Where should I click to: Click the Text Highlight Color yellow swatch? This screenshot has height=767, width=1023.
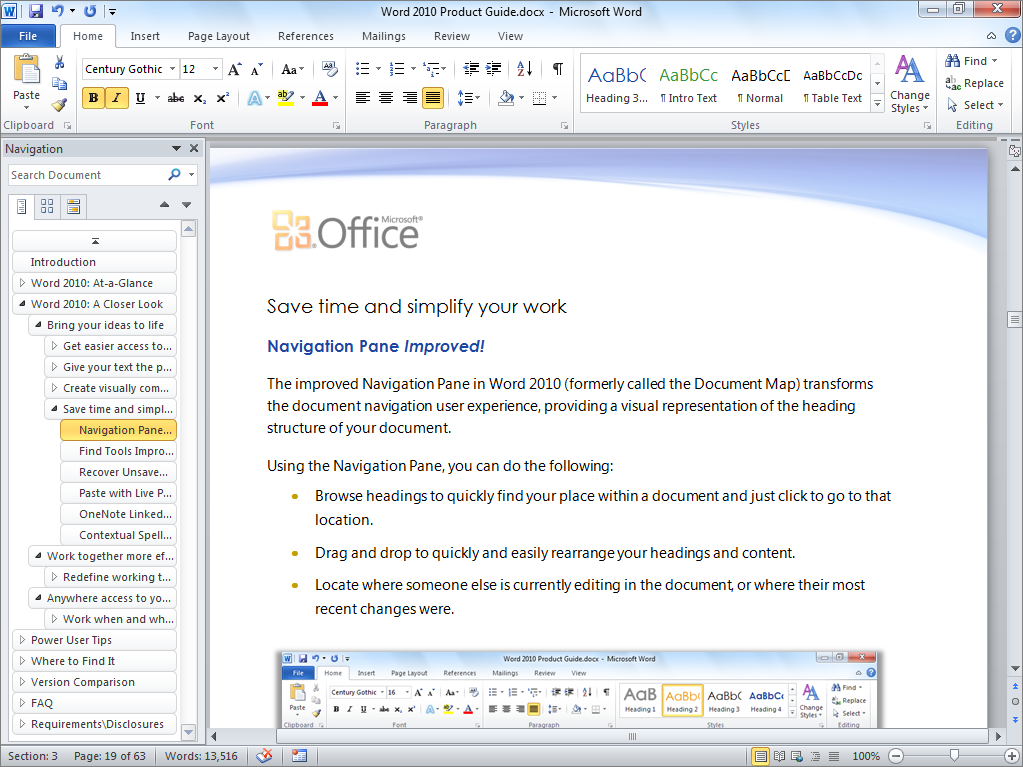(286, 98)
